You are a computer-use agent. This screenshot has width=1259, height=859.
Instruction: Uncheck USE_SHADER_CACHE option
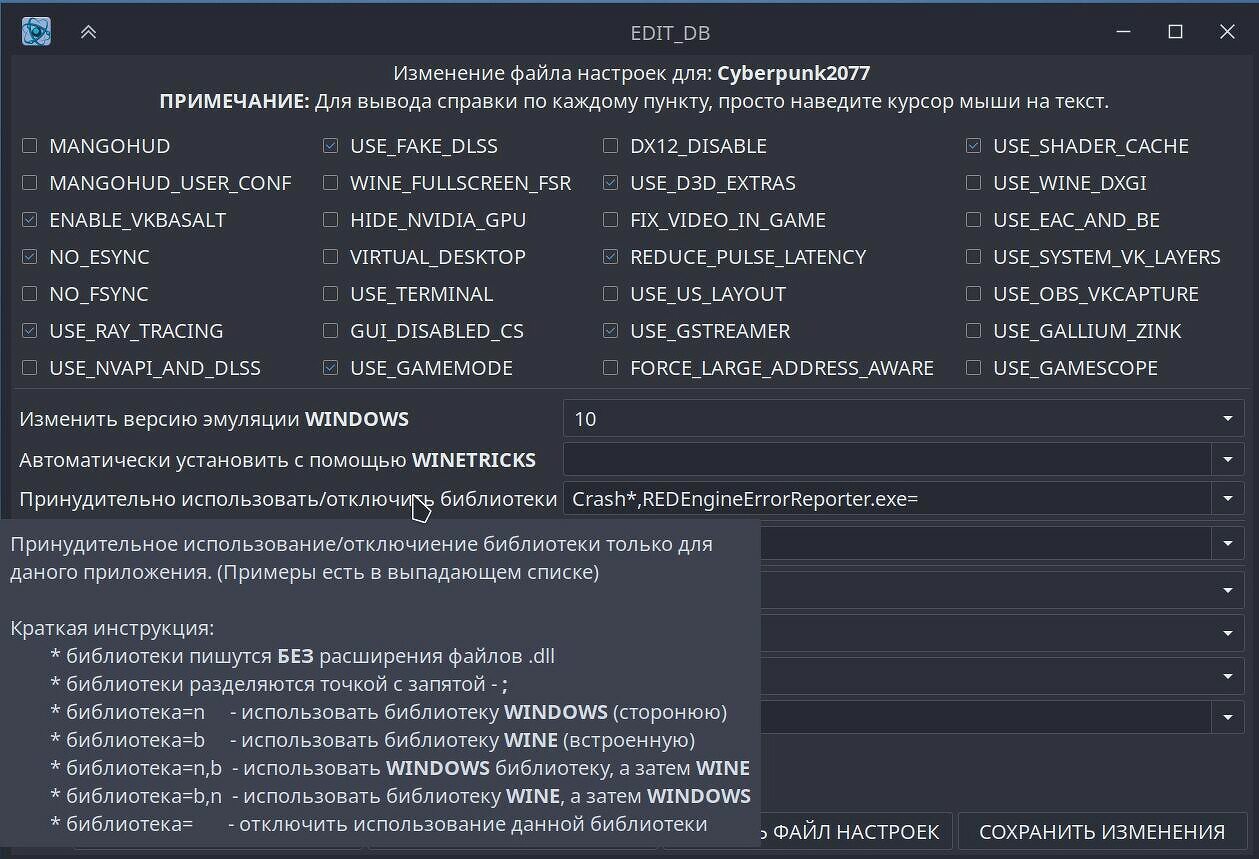974,146
